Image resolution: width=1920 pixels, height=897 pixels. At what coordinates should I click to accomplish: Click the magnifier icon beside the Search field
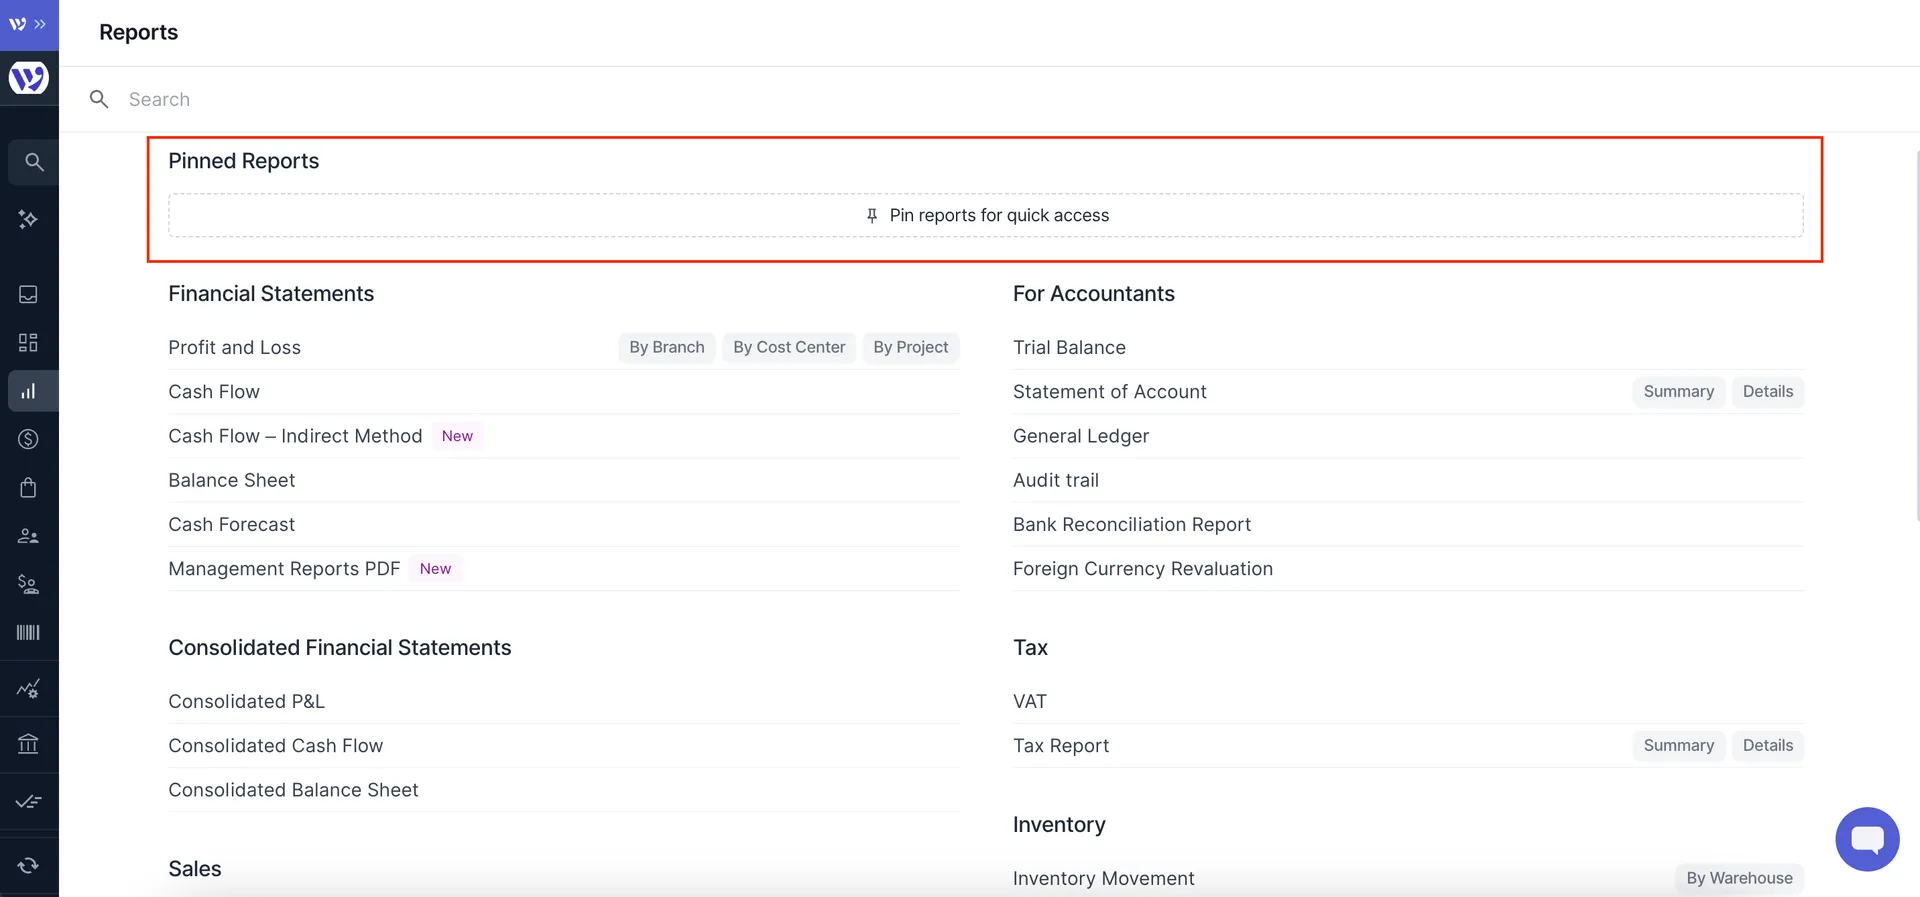99,99
